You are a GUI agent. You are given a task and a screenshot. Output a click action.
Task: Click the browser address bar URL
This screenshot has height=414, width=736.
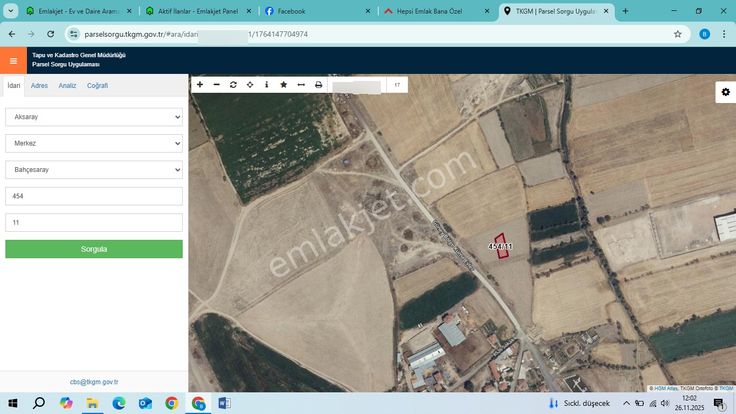pyautogui.click(x=196, y=34)
